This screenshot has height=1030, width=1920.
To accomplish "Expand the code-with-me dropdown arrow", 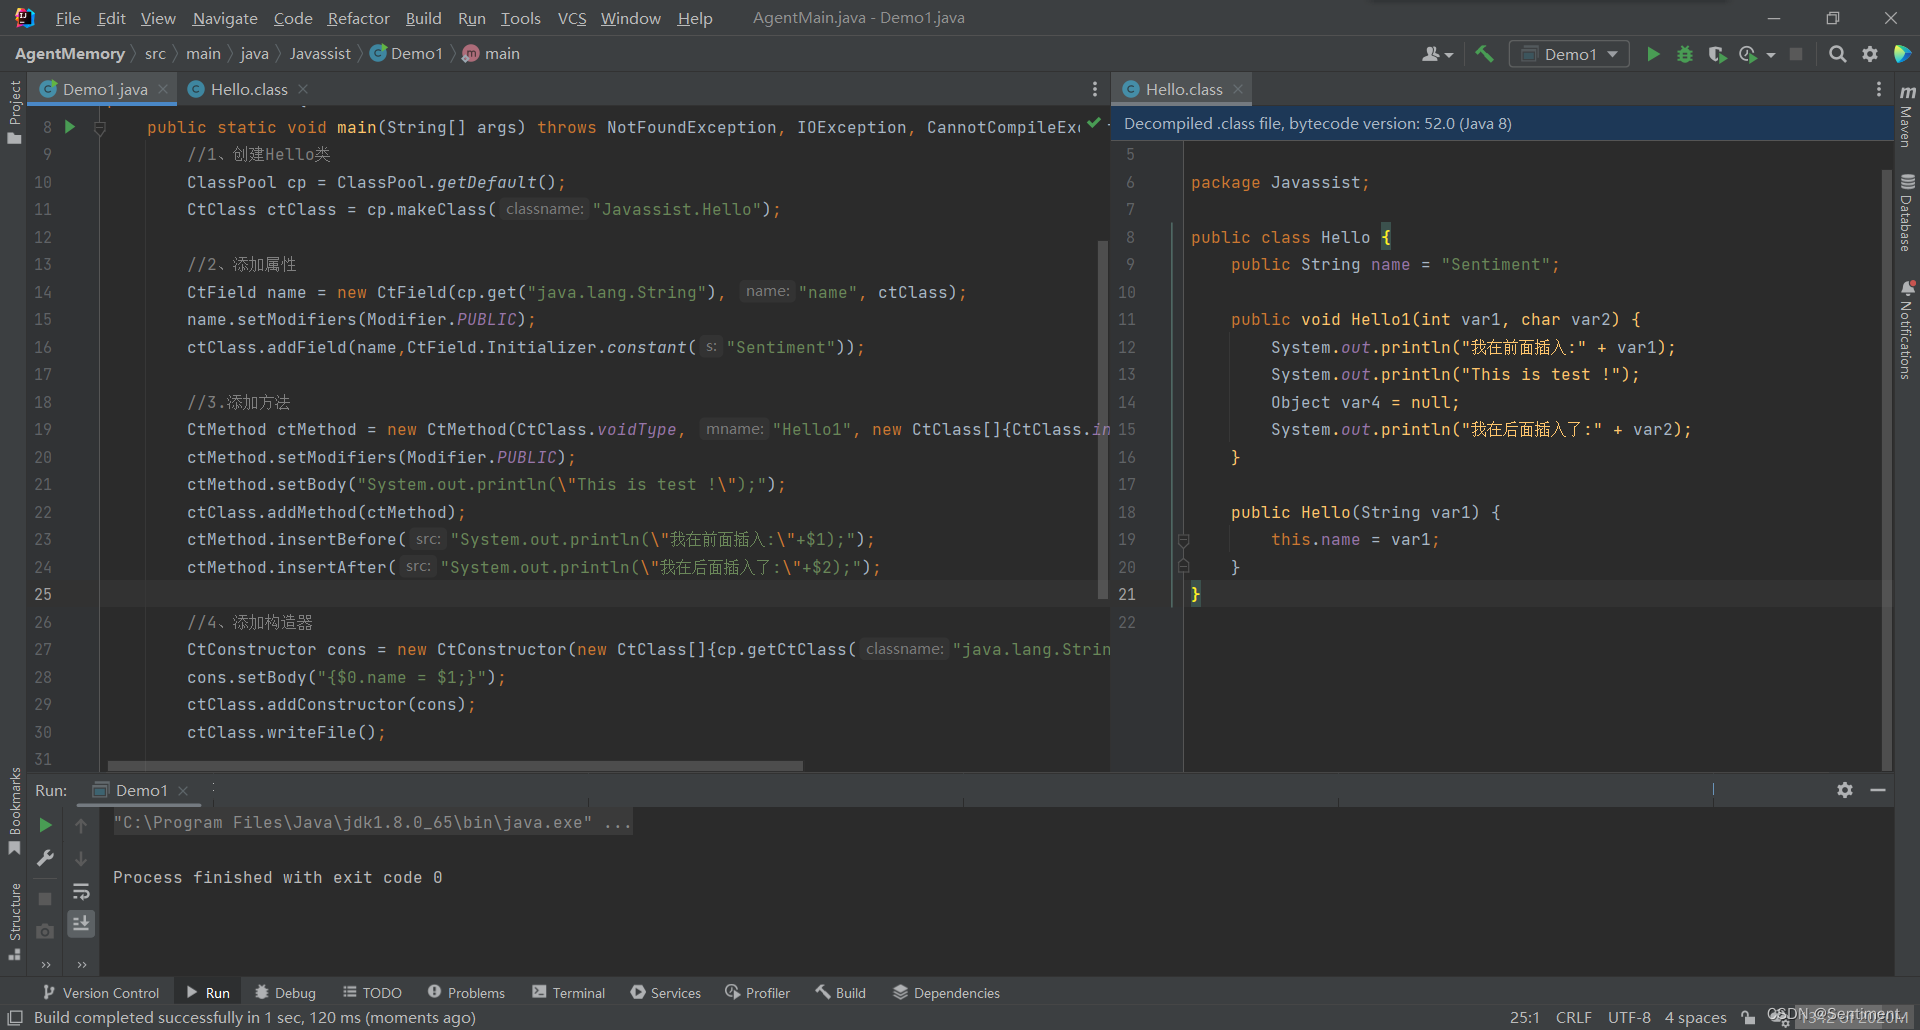I will point(1449,55).
